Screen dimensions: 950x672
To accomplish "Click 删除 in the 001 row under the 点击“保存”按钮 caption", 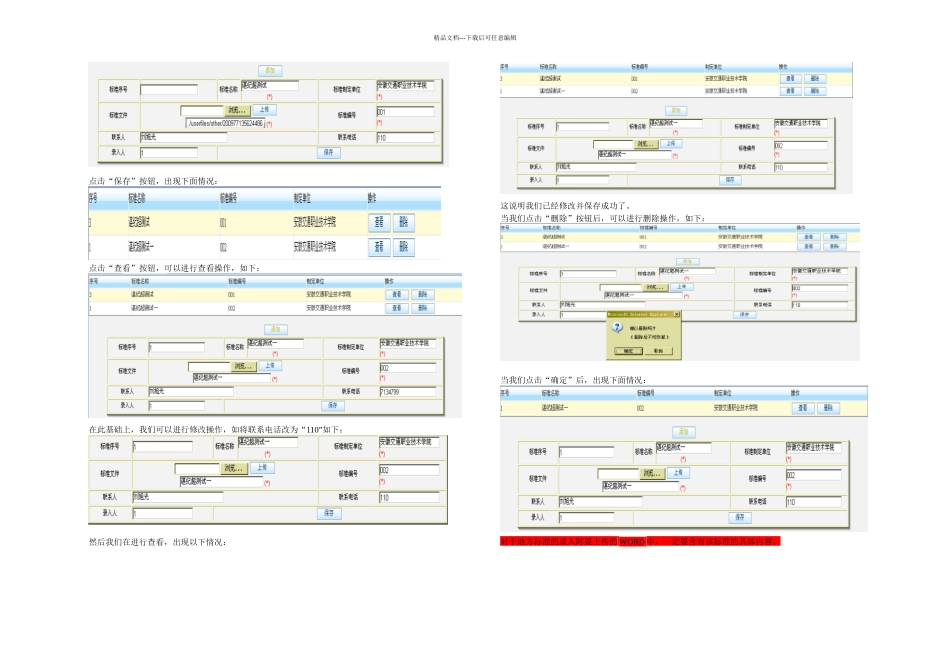I will pos(404,222).
